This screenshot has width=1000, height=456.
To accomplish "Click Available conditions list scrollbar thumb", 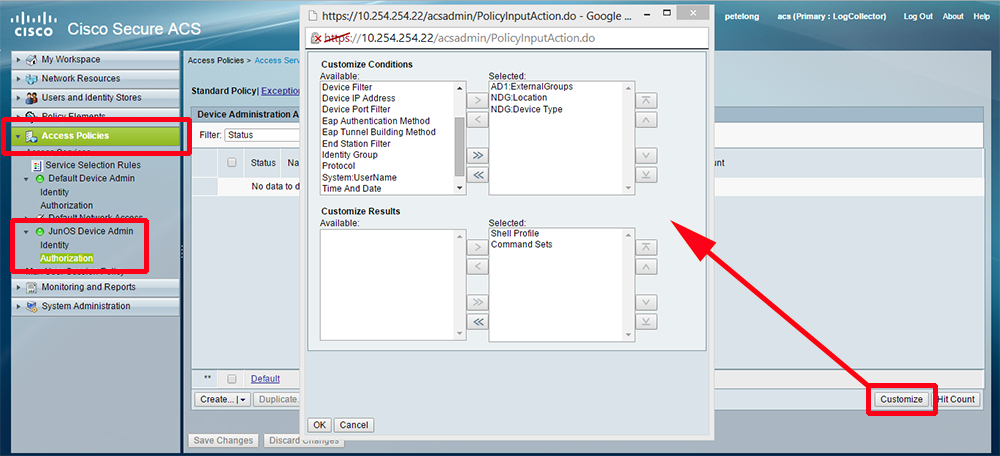I will pyautogui.click(x=459, y=146).
